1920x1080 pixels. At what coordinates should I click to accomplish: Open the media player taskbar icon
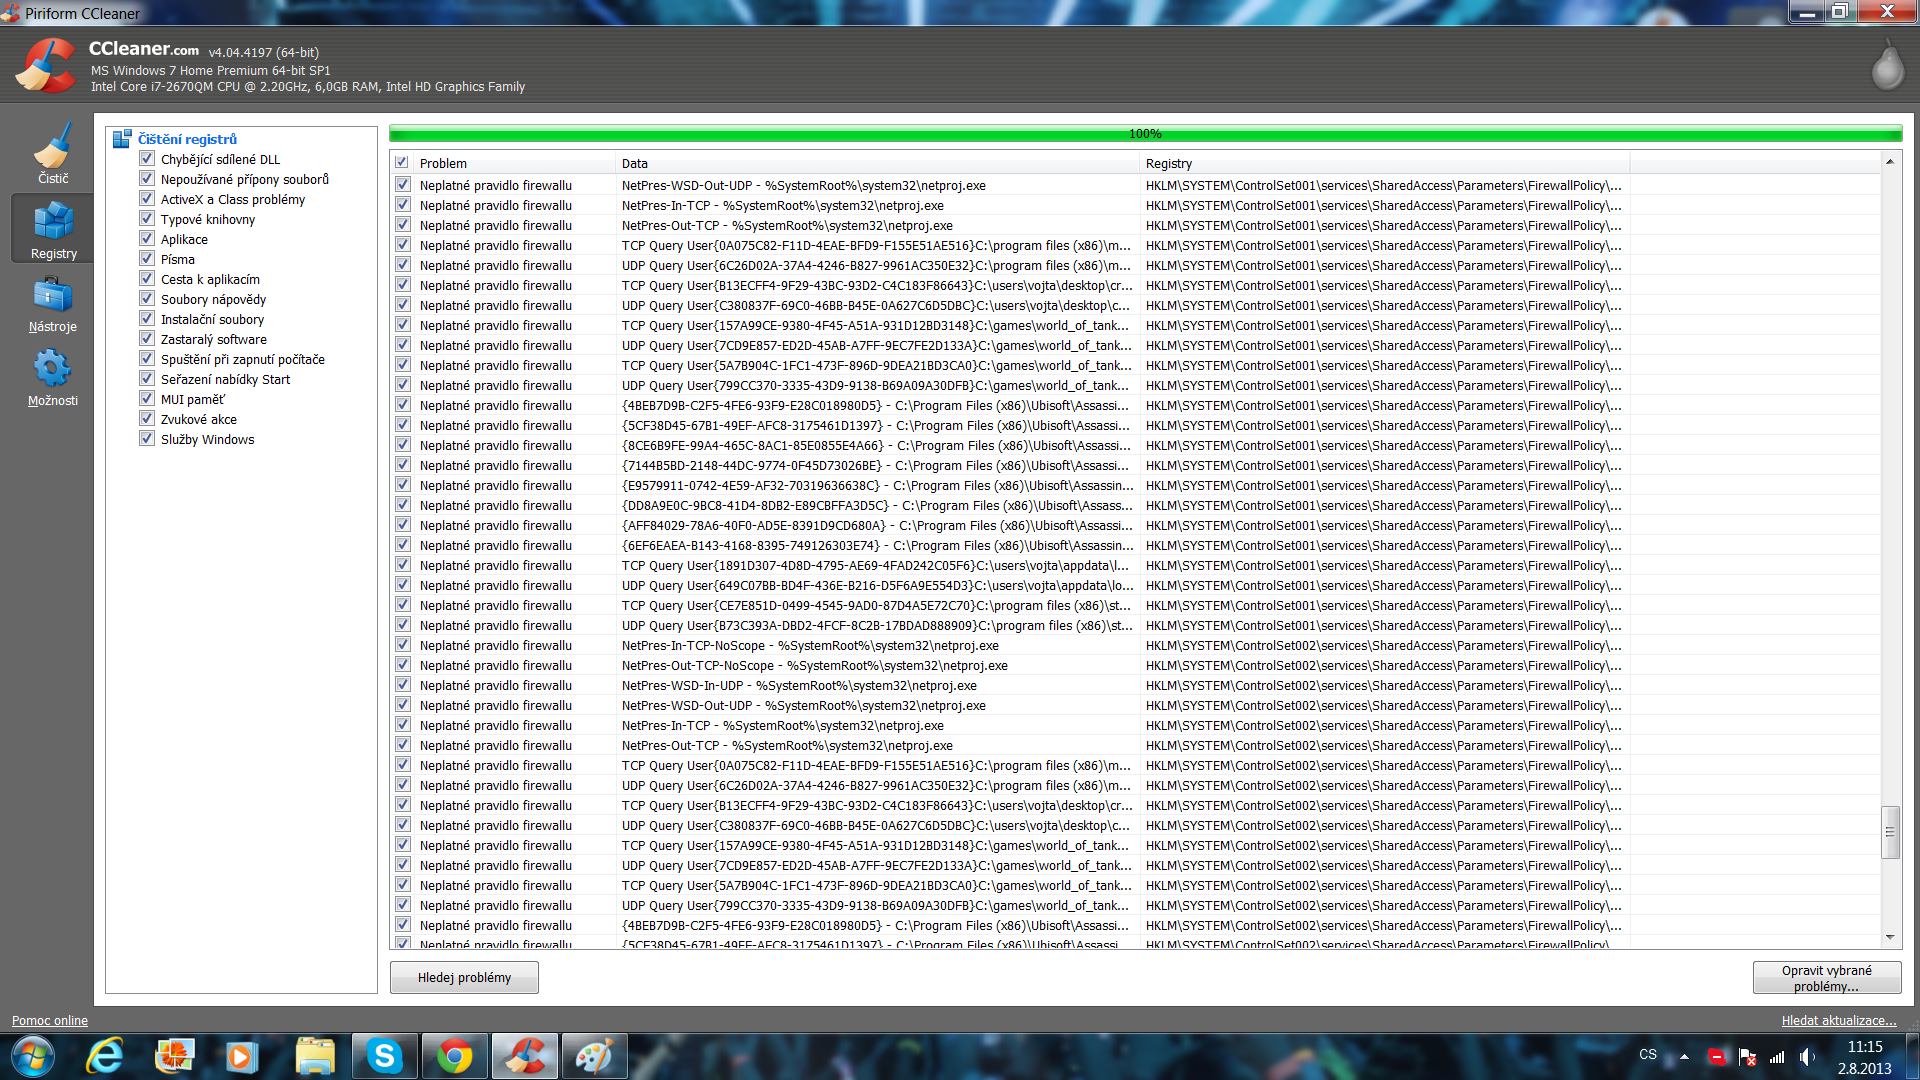[241, 1056]
